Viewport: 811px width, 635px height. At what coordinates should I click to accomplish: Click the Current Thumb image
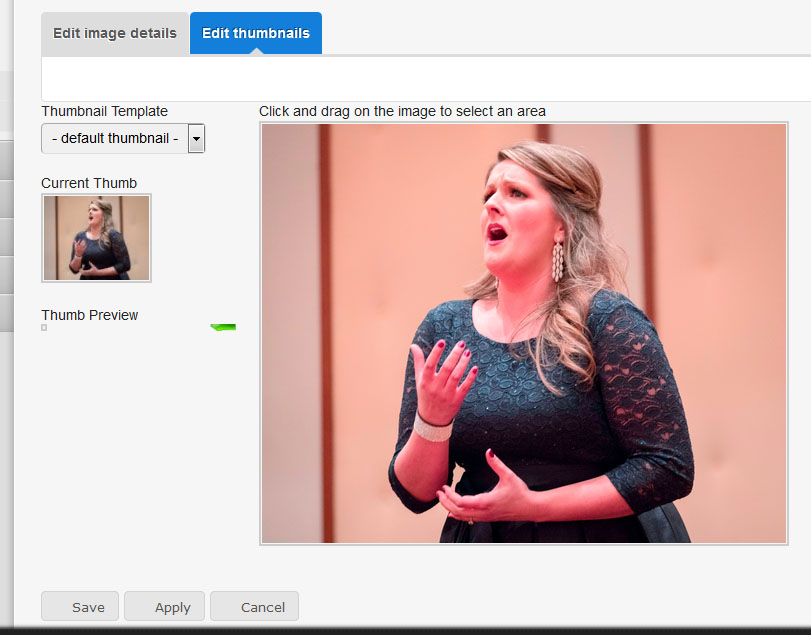click(x=96, y=237)
